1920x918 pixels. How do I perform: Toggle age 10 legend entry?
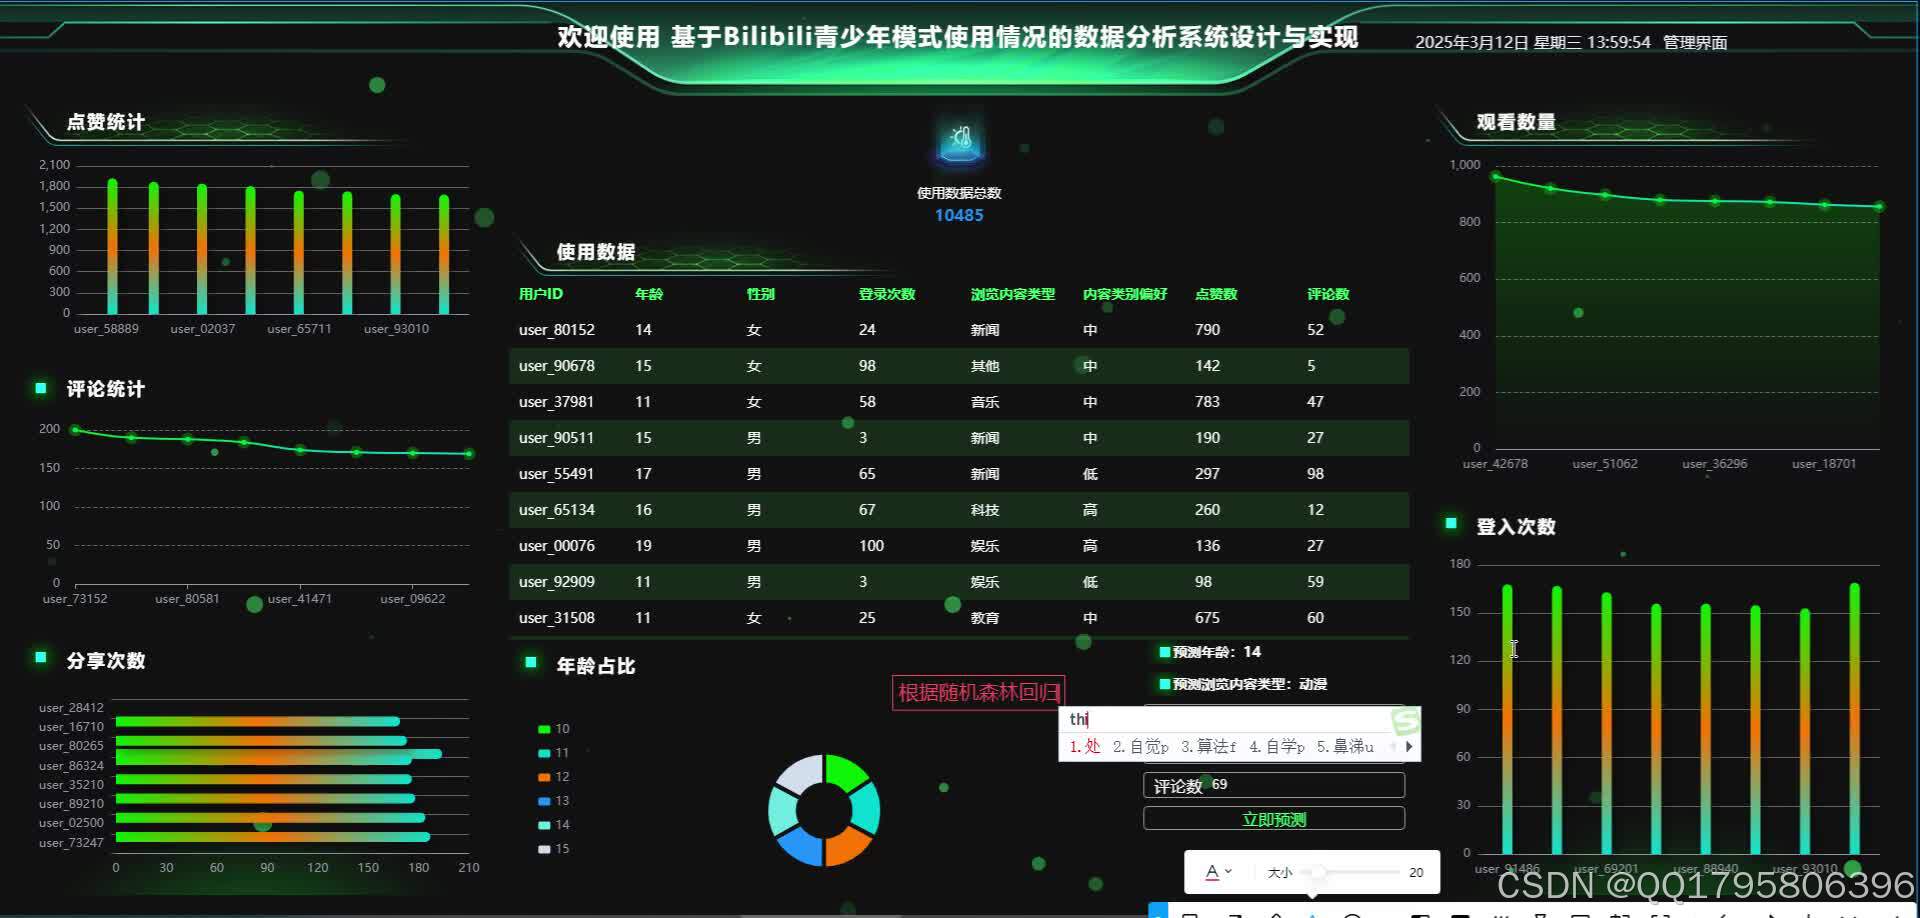coord(553,729)
